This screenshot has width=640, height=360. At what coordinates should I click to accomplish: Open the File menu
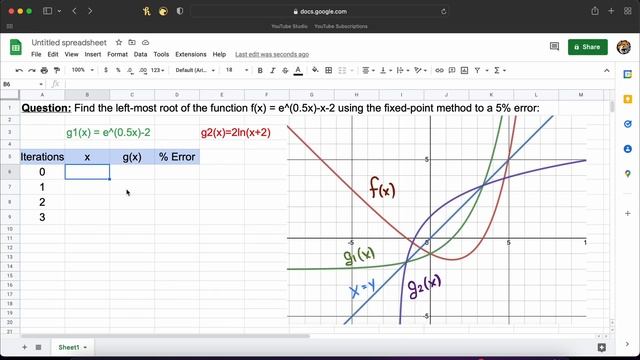click(x=36, y=54)
